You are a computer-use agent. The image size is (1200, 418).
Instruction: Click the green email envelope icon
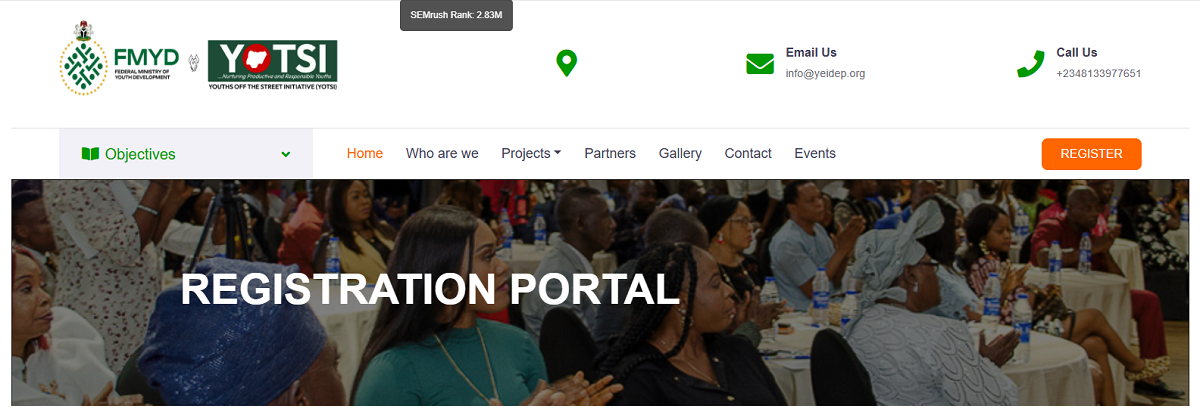pos(760,64)
